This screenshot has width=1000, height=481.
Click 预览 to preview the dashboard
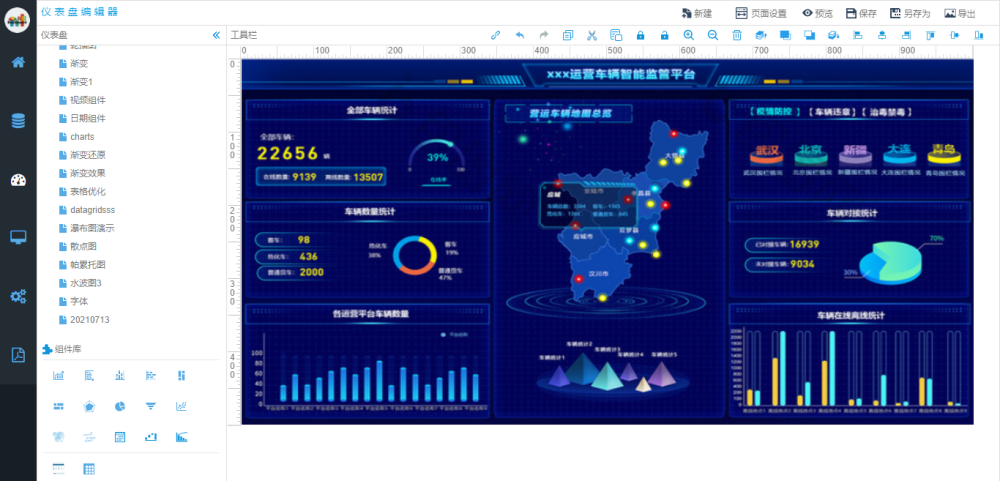pos(817,13)
